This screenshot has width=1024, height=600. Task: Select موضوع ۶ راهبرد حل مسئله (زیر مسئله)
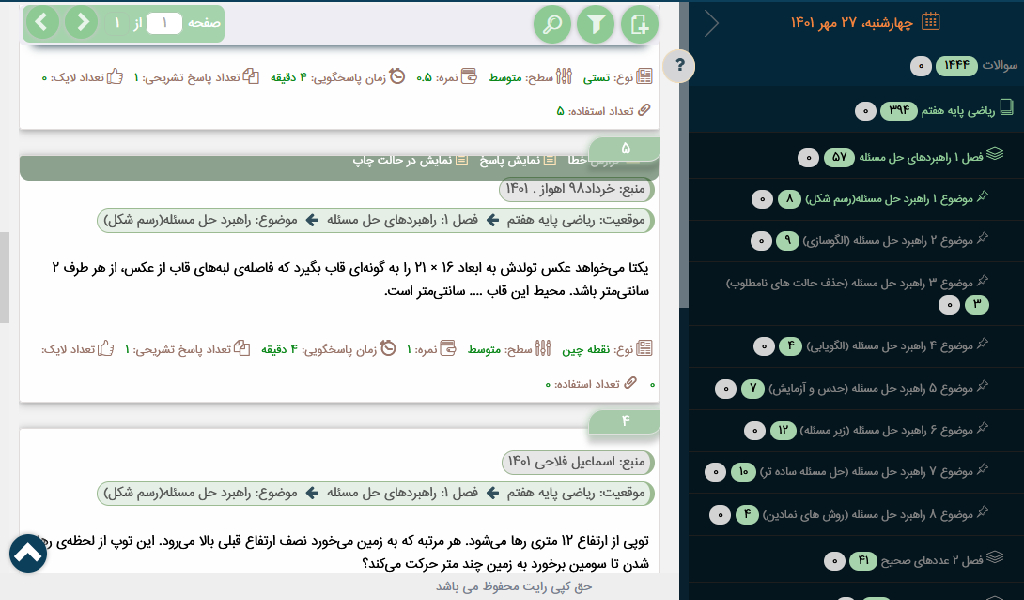886,430
